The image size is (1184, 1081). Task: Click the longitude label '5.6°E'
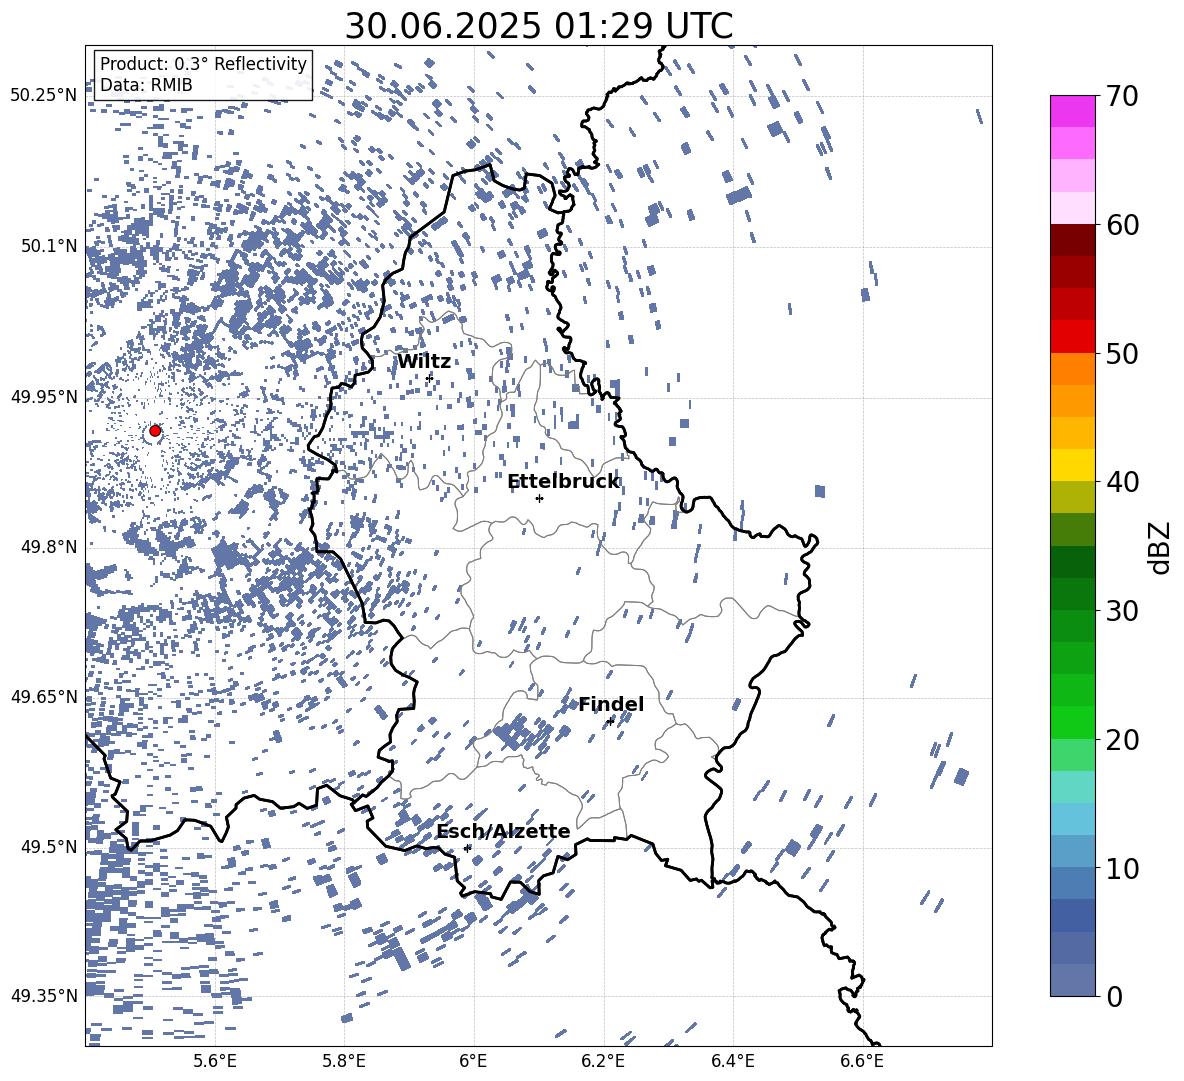click(x=215, y=1061)
